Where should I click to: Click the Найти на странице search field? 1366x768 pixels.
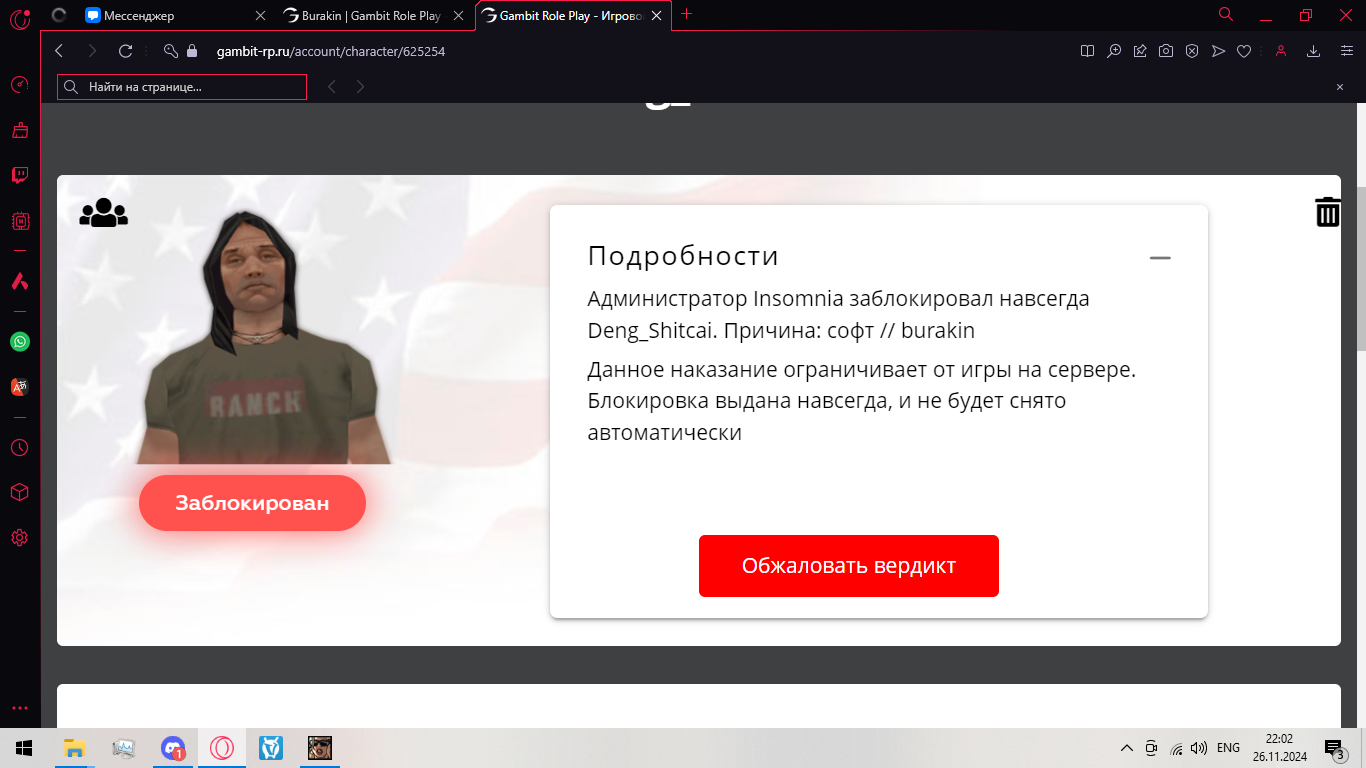[x=190, y=87]
